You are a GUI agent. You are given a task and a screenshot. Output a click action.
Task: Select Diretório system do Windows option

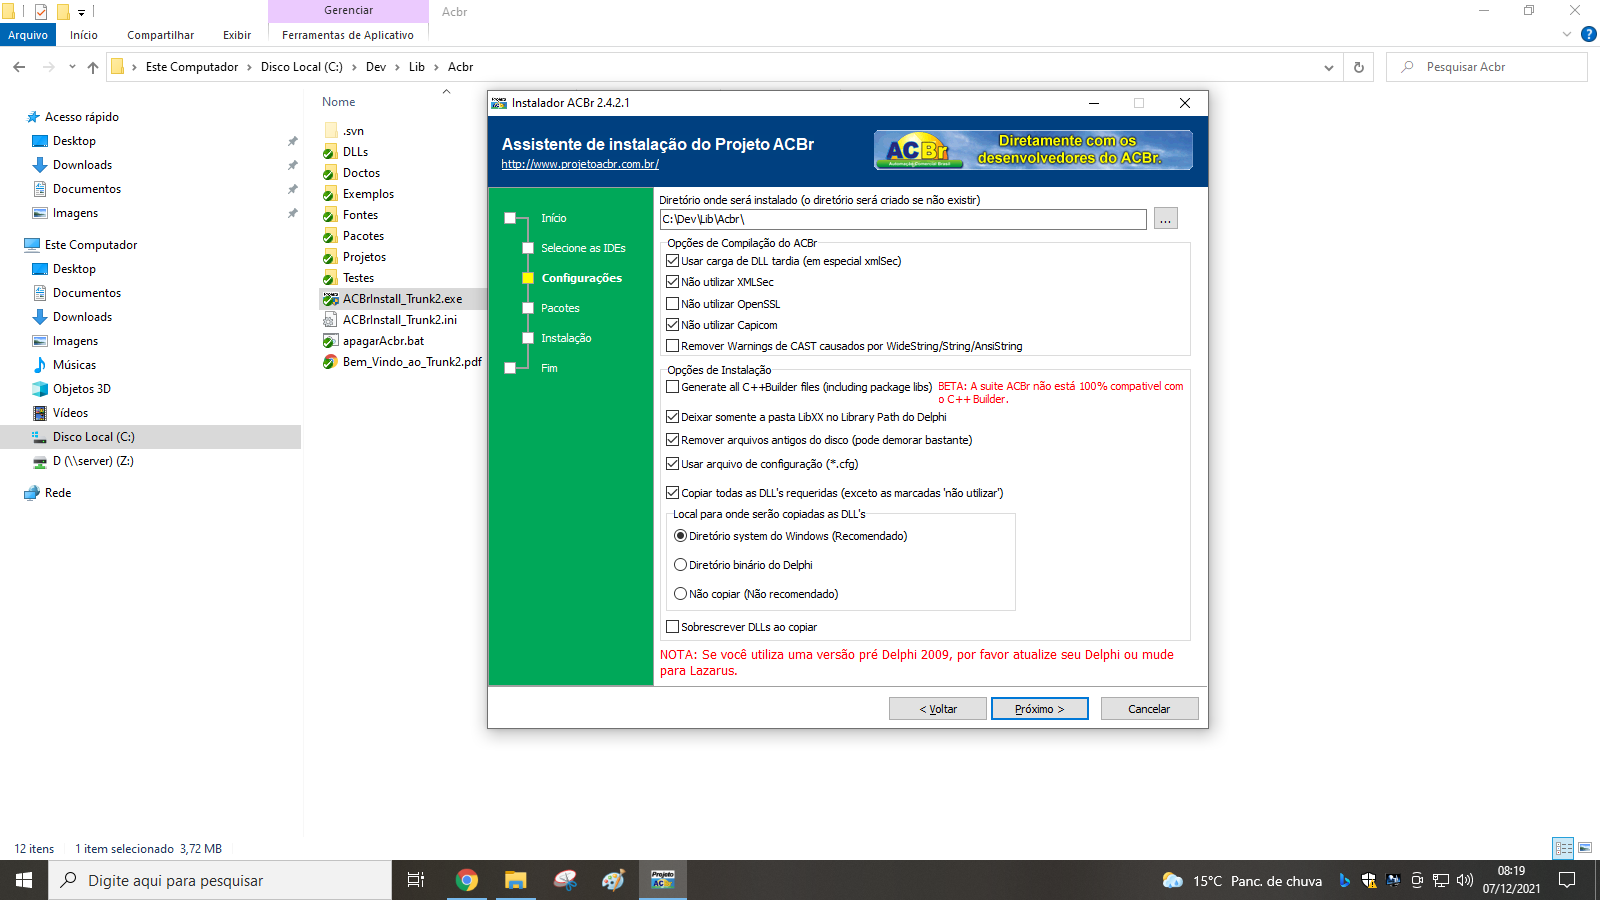tap(681, 536)
